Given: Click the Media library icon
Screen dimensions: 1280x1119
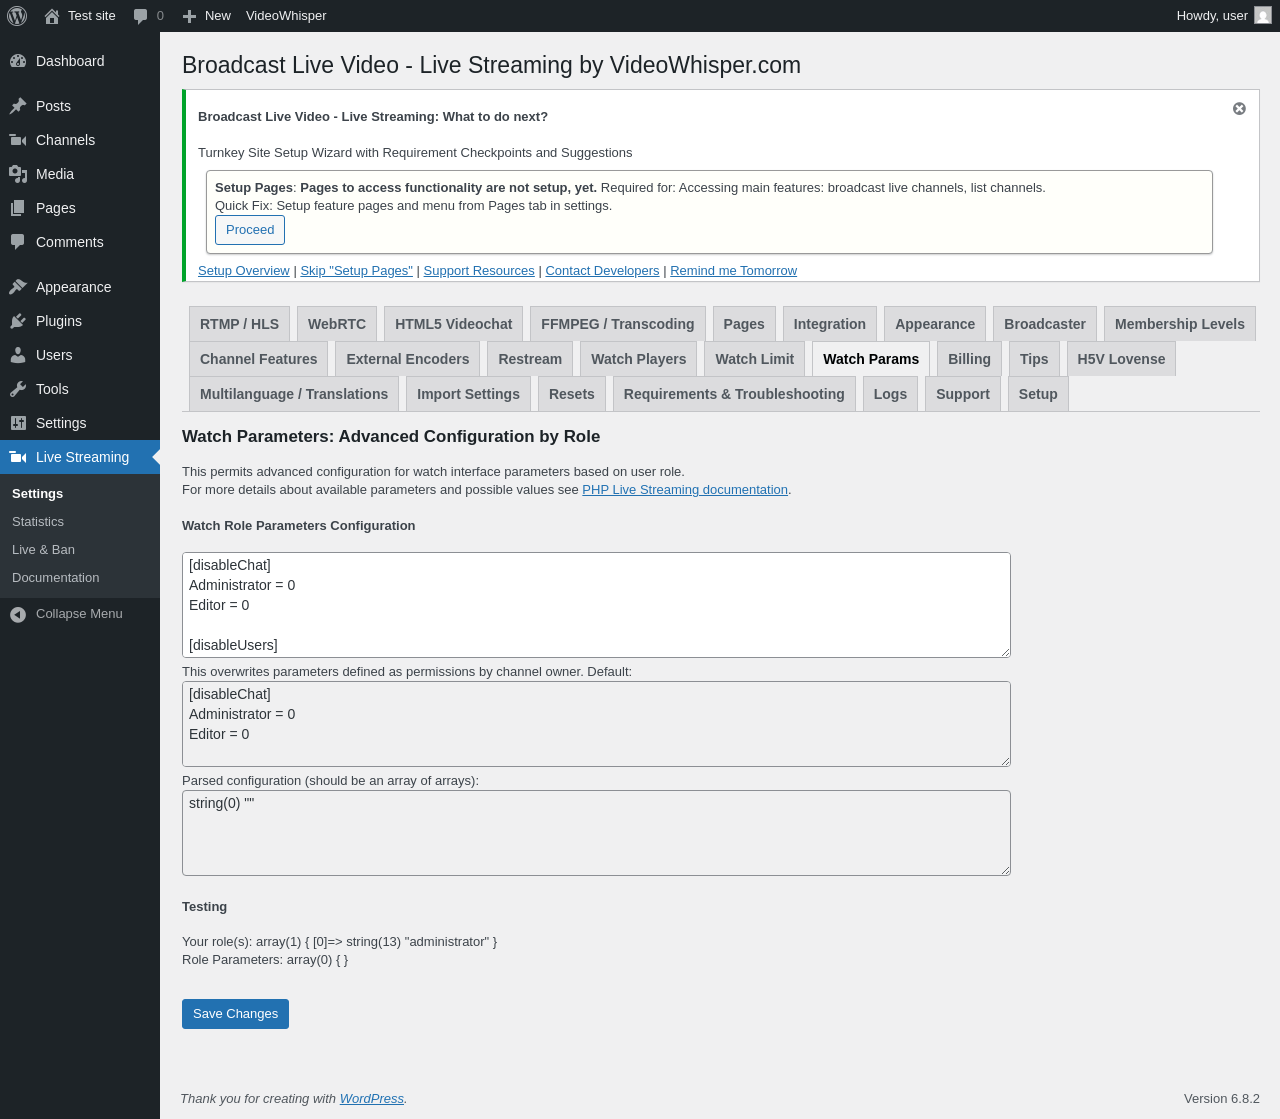Looking at the screenshot, I should pos(18,174).
